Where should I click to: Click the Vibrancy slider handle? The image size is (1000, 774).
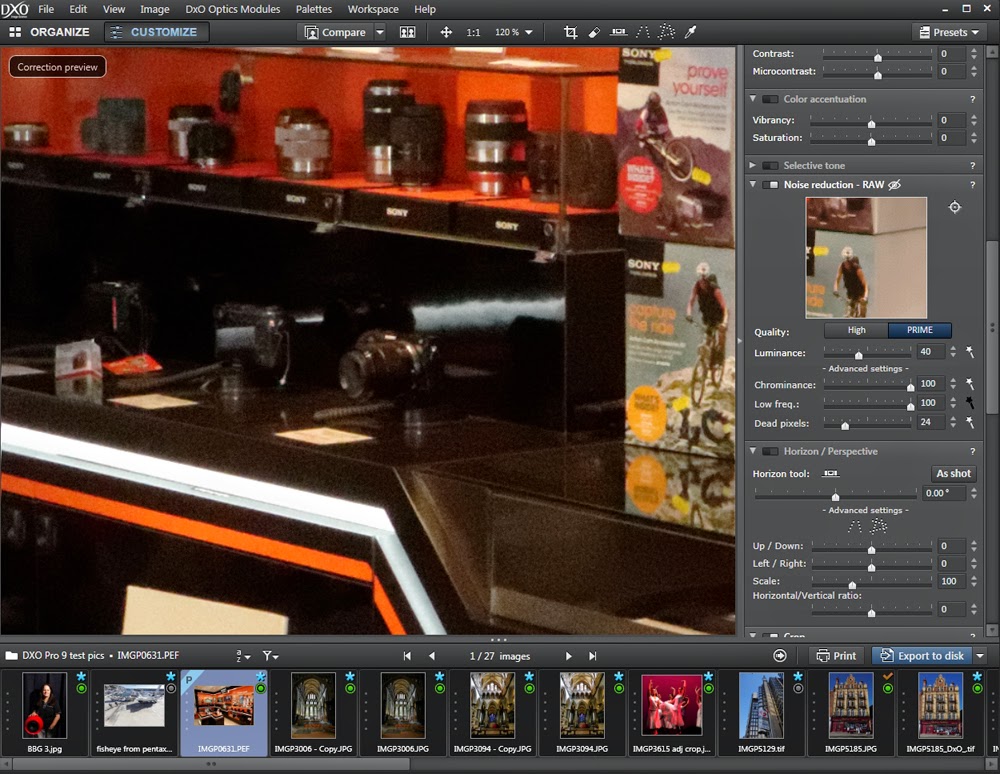(871, 123)
